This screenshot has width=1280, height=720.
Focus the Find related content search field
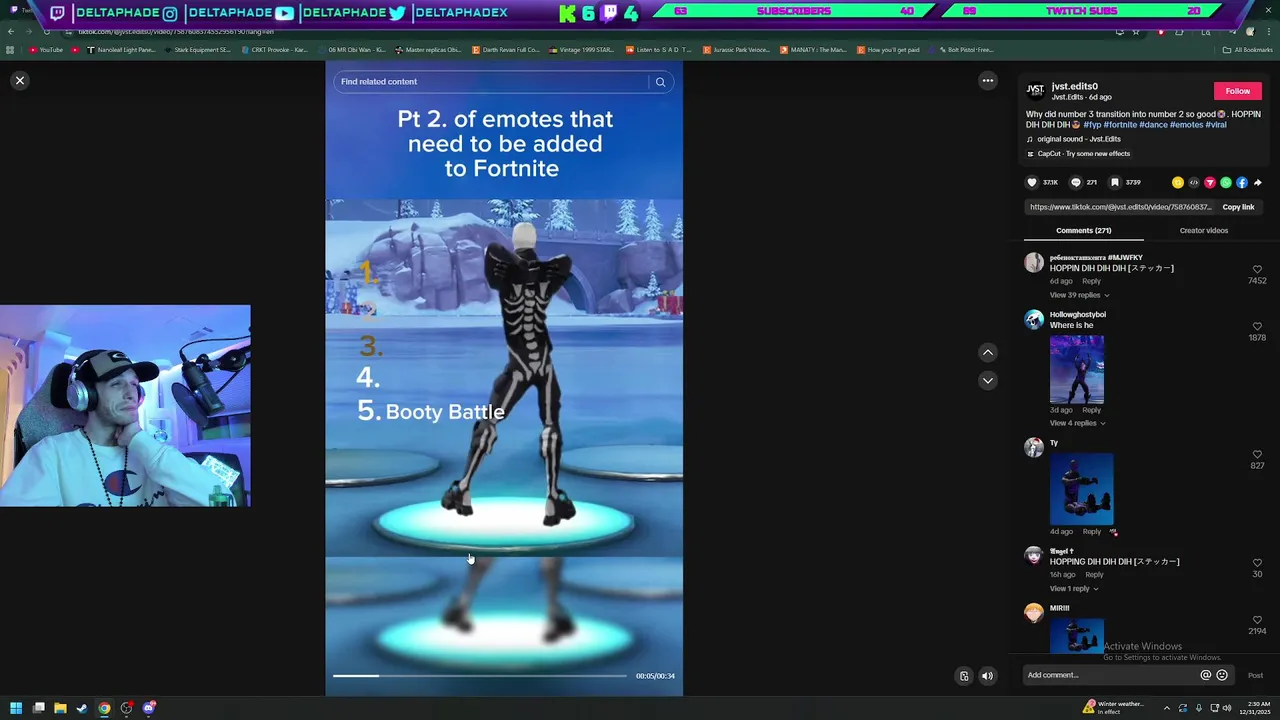(493, 82)
